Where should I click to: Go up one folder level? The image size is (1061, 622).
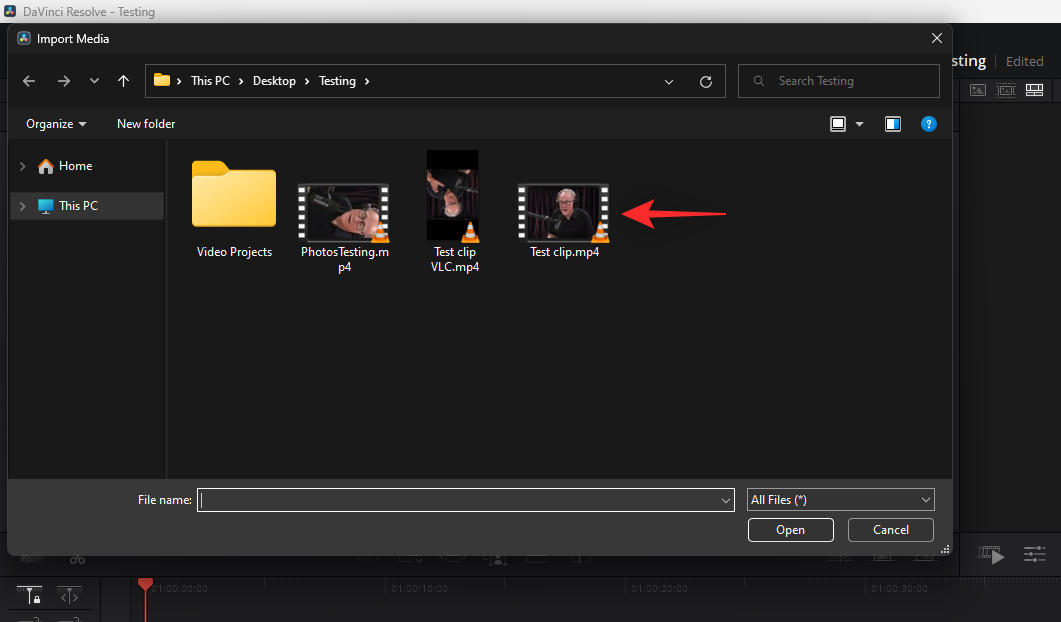click(x=123, y=81)
